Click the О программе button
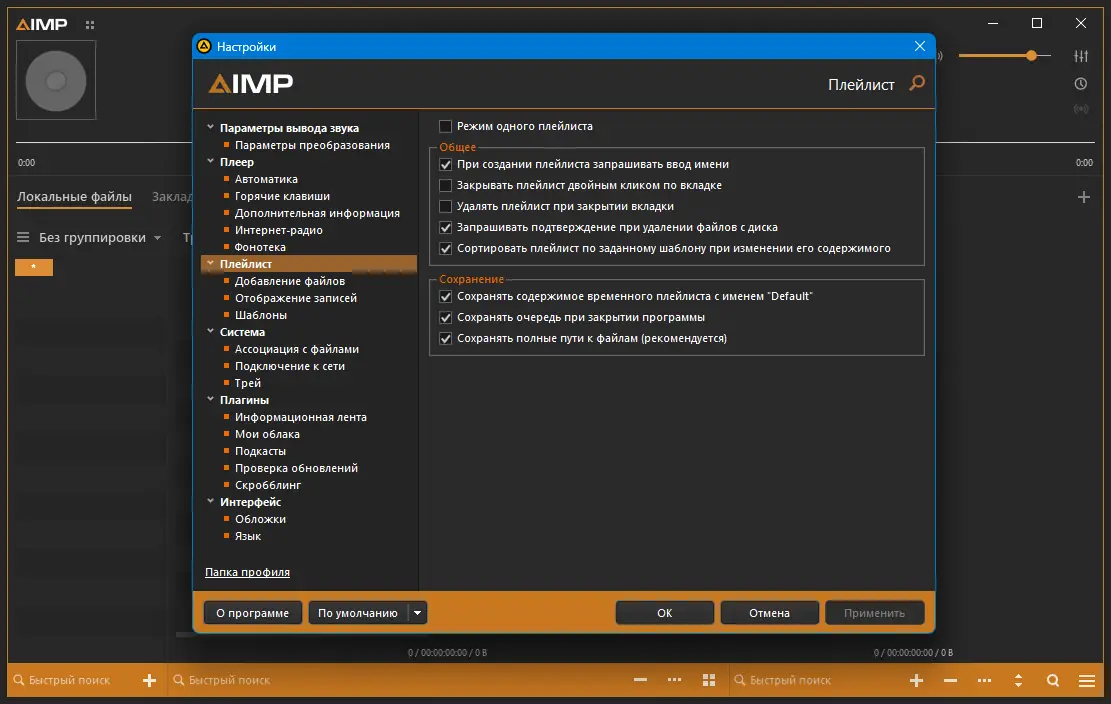The height and width of the screenshot is (704, 1111). [x=252, y=613]
